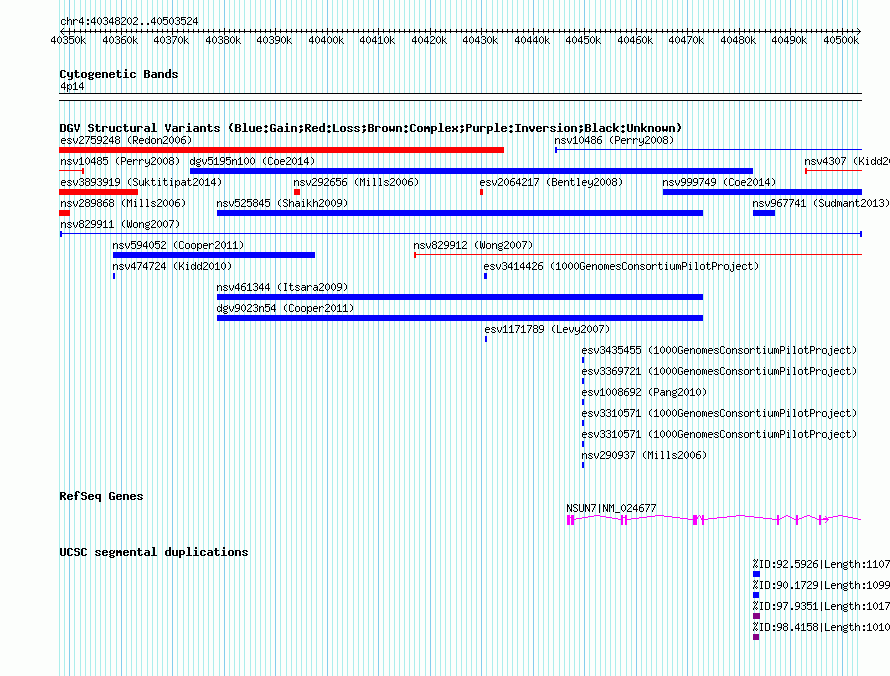890x676 pixels.
Task: Select the 4p14 cytogenetic band label
Action: [x=72, y=86]
